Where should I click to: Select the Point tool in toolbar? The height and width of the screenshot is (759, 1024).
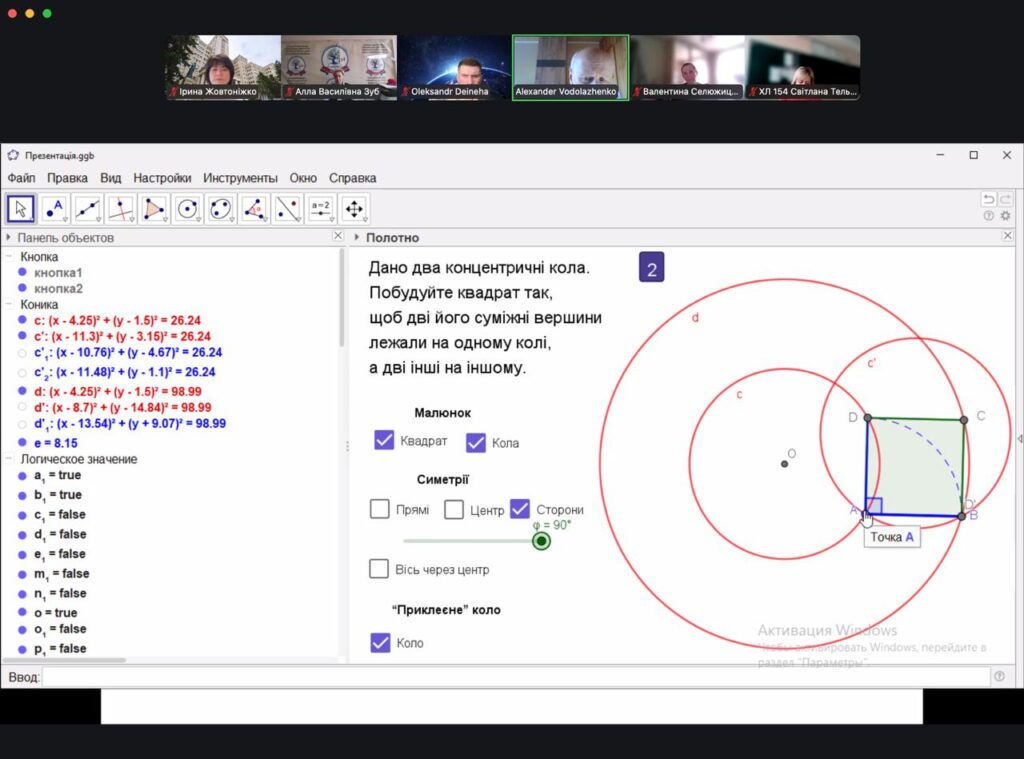[x=55, y=209]
